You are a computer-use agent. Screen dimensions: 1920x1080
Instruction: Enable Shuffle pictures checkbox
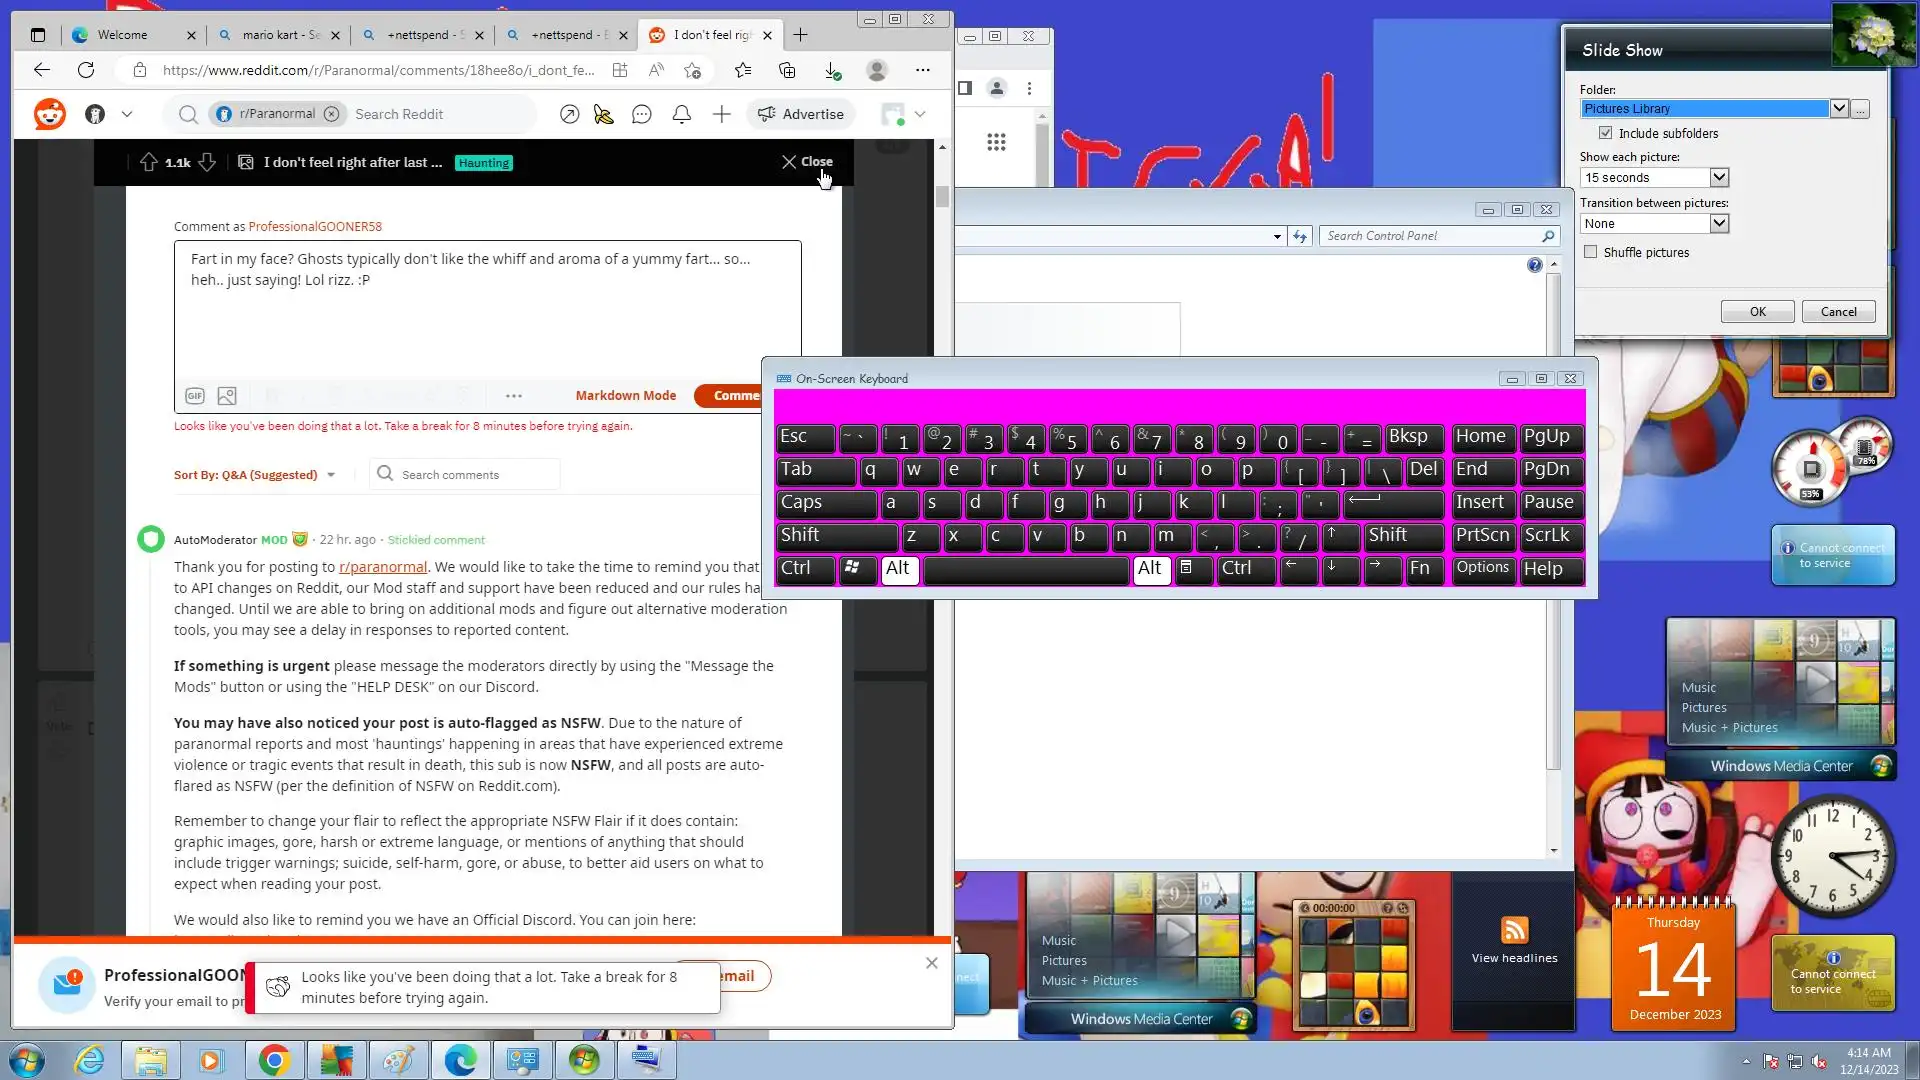[x=1591, y=252]
